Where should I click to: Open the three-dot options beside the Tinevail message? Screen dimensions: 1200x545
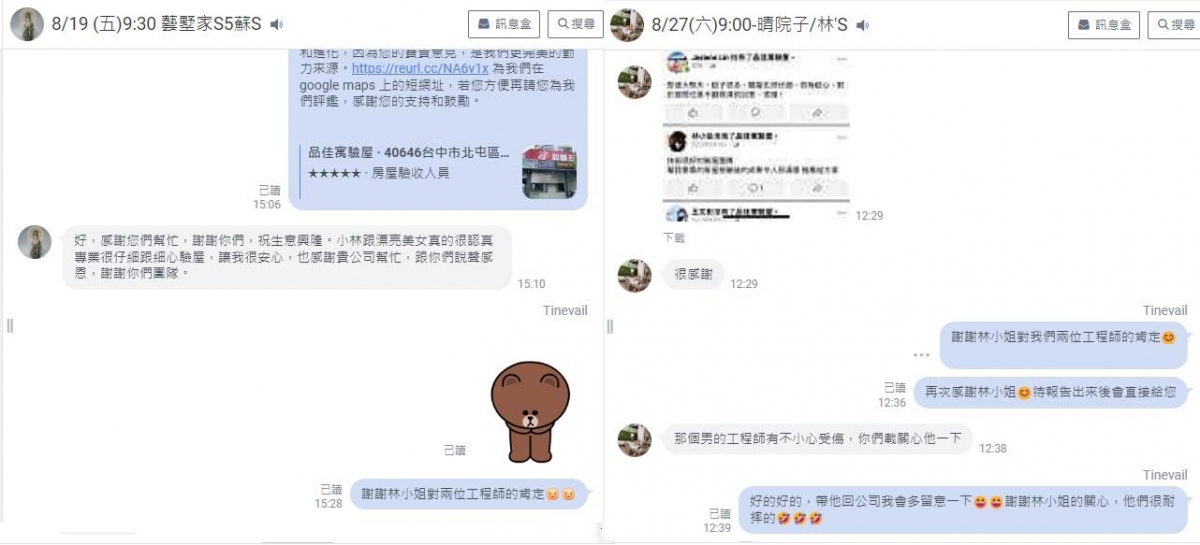pos(921,355)
